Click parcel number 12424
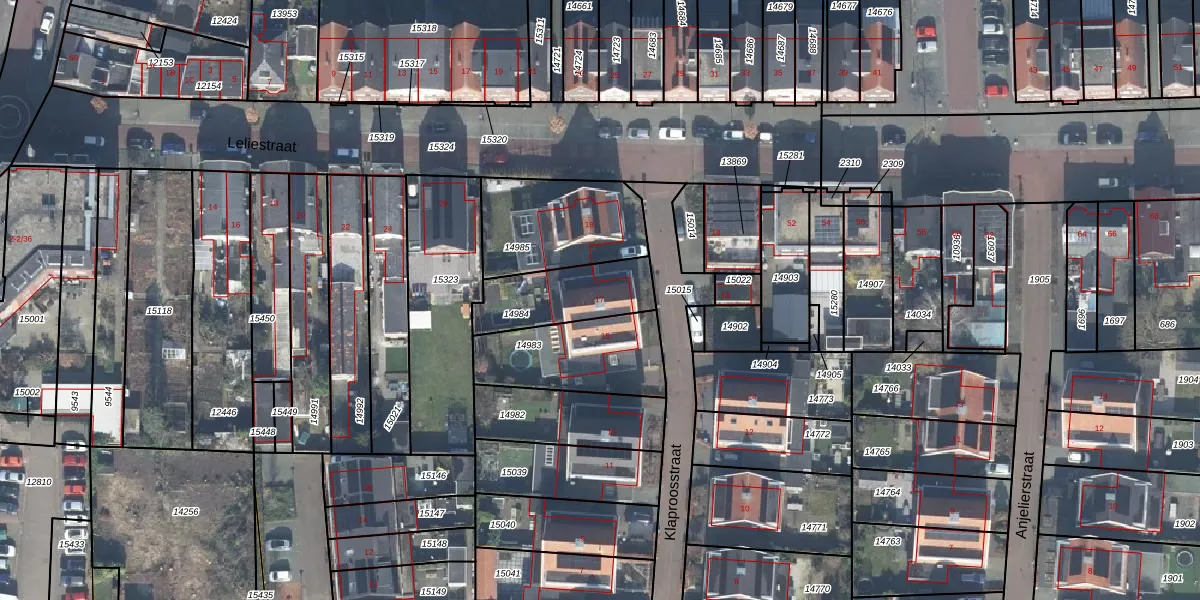This screenshot has width=1200, height=600. click(x=226, y=20)
